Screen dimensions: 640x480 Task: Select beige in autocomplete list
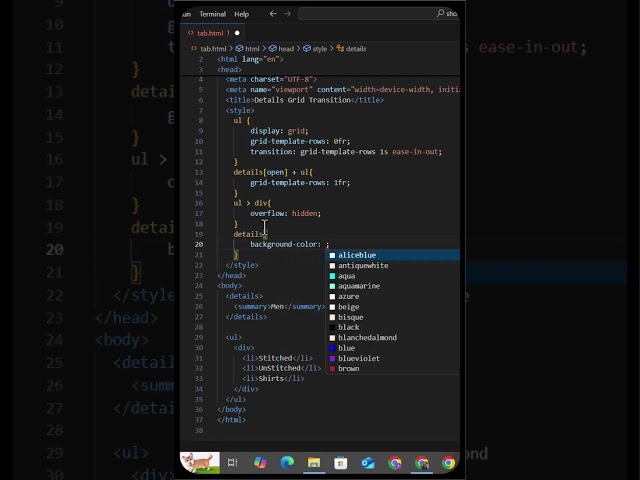pos(393,307)
